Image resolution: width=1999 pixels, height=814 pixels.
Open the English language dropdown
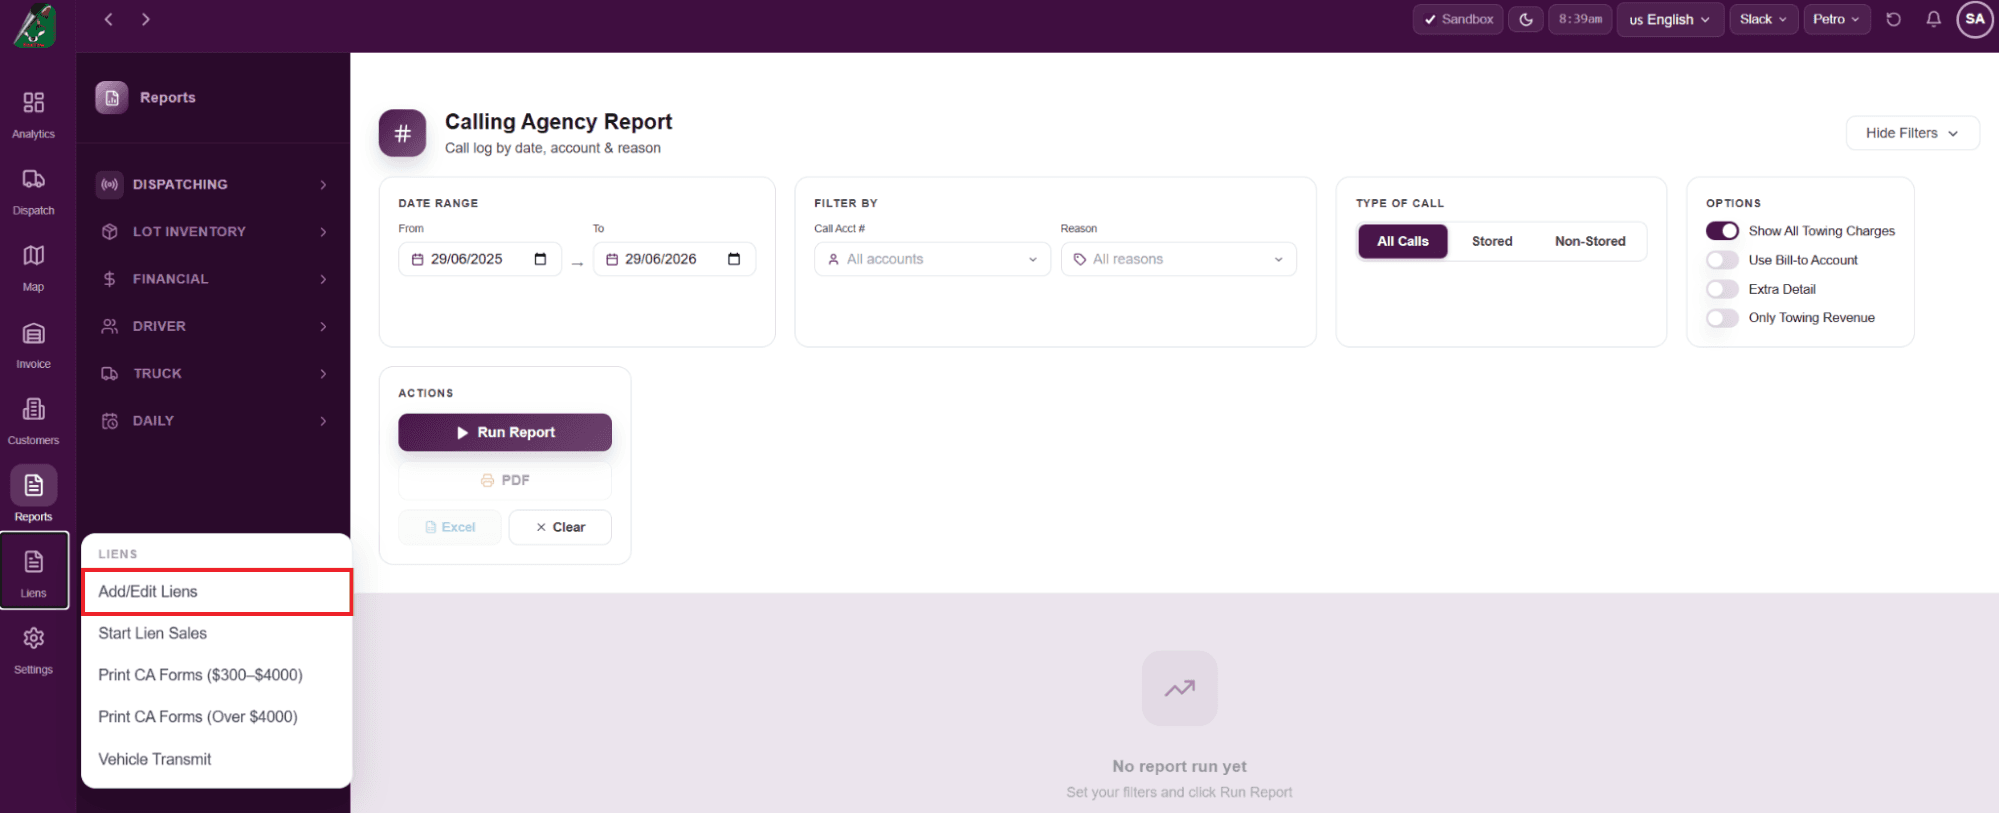click(x=1670, y=19)
